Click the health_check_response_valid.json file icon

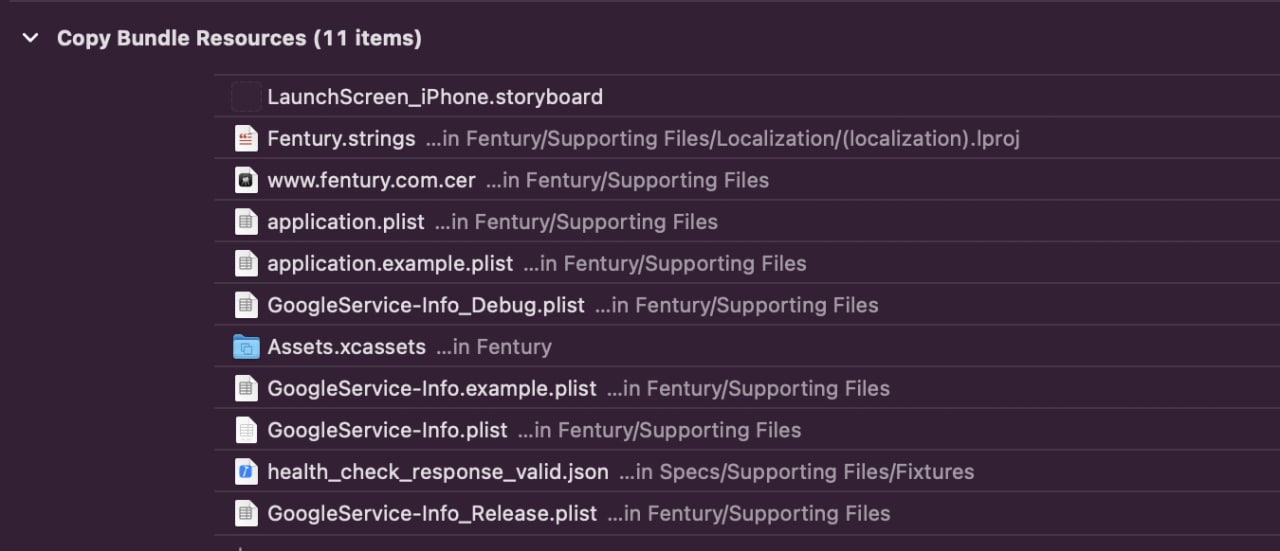246,472
